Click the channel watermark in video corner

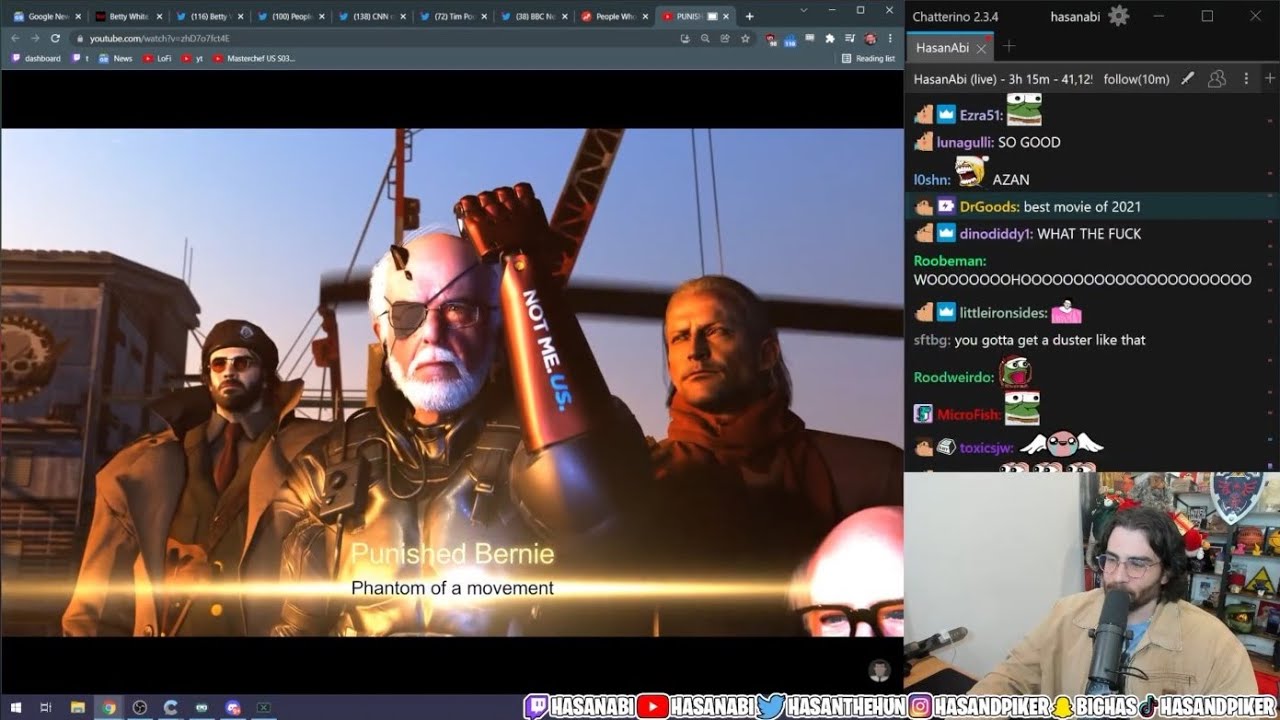click(879, 669)
